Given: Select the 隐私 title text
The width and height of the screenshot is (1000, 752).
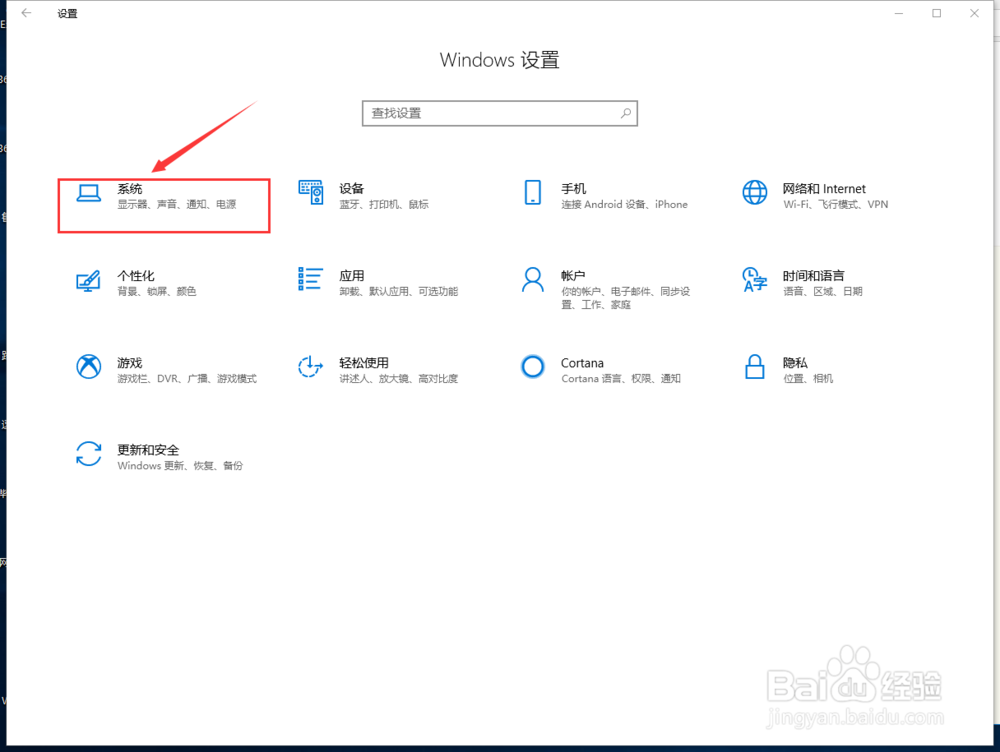Looking at the screenshot, I should 795,363.
